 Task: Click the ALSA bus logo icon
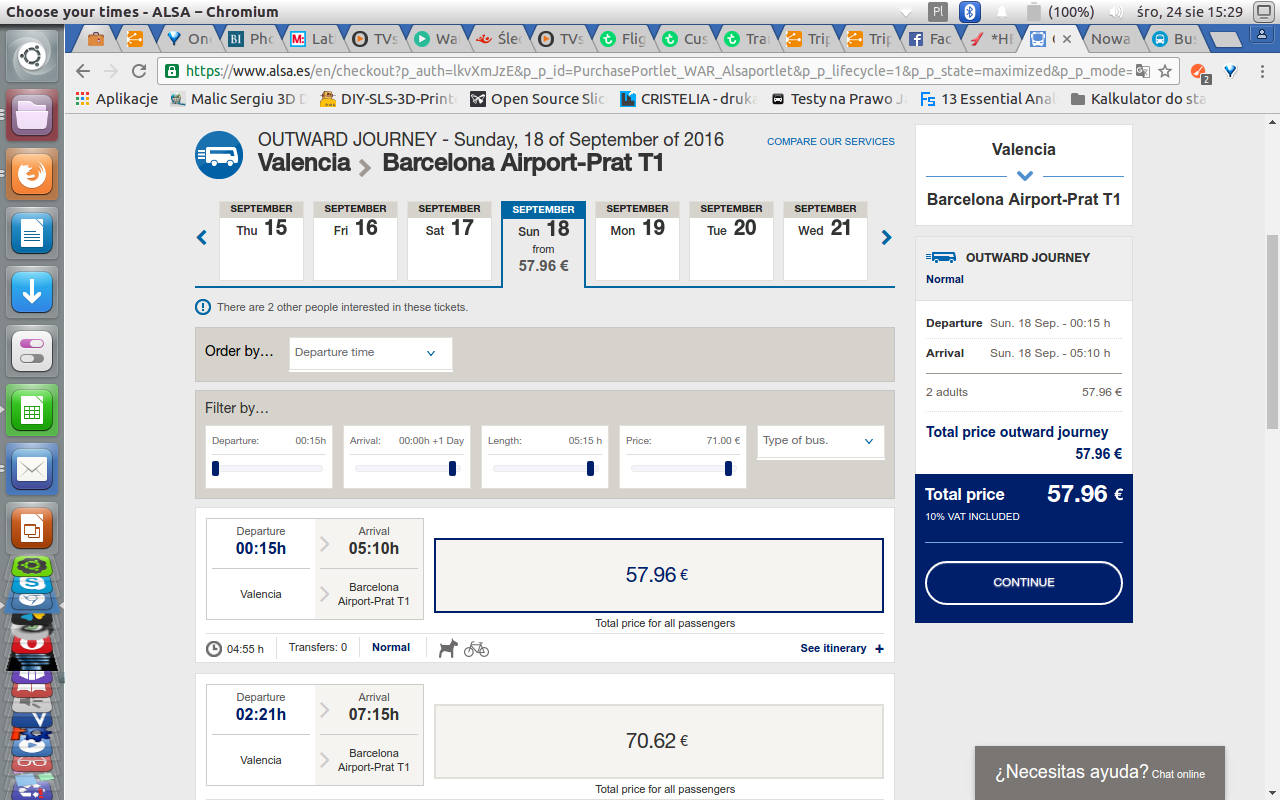pos(219,155)
